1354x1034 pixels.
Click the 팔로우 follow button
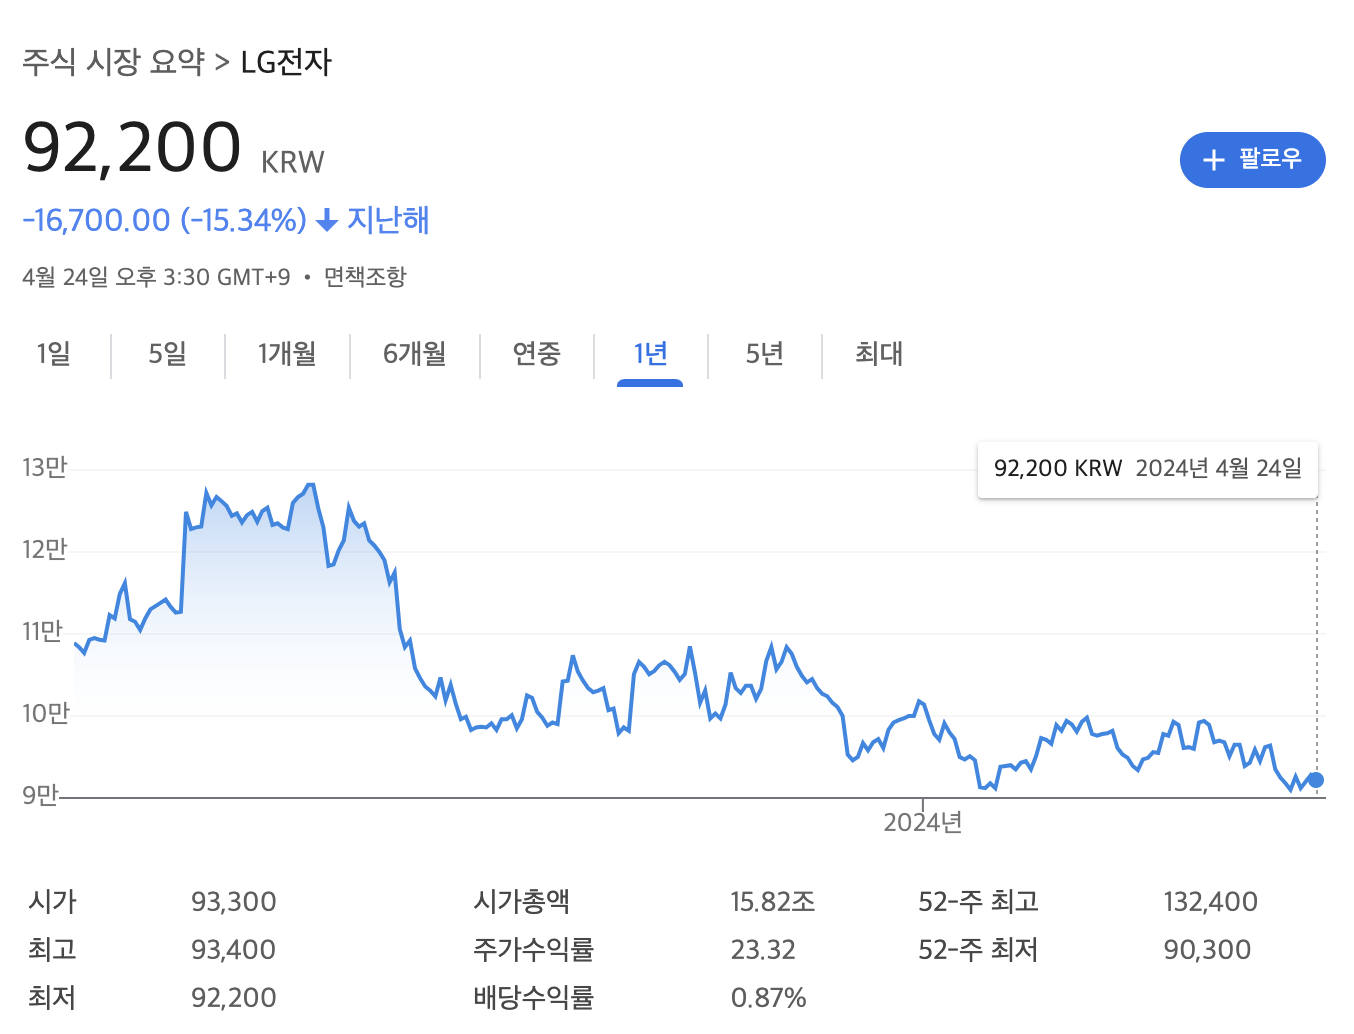click(1252, 160)
